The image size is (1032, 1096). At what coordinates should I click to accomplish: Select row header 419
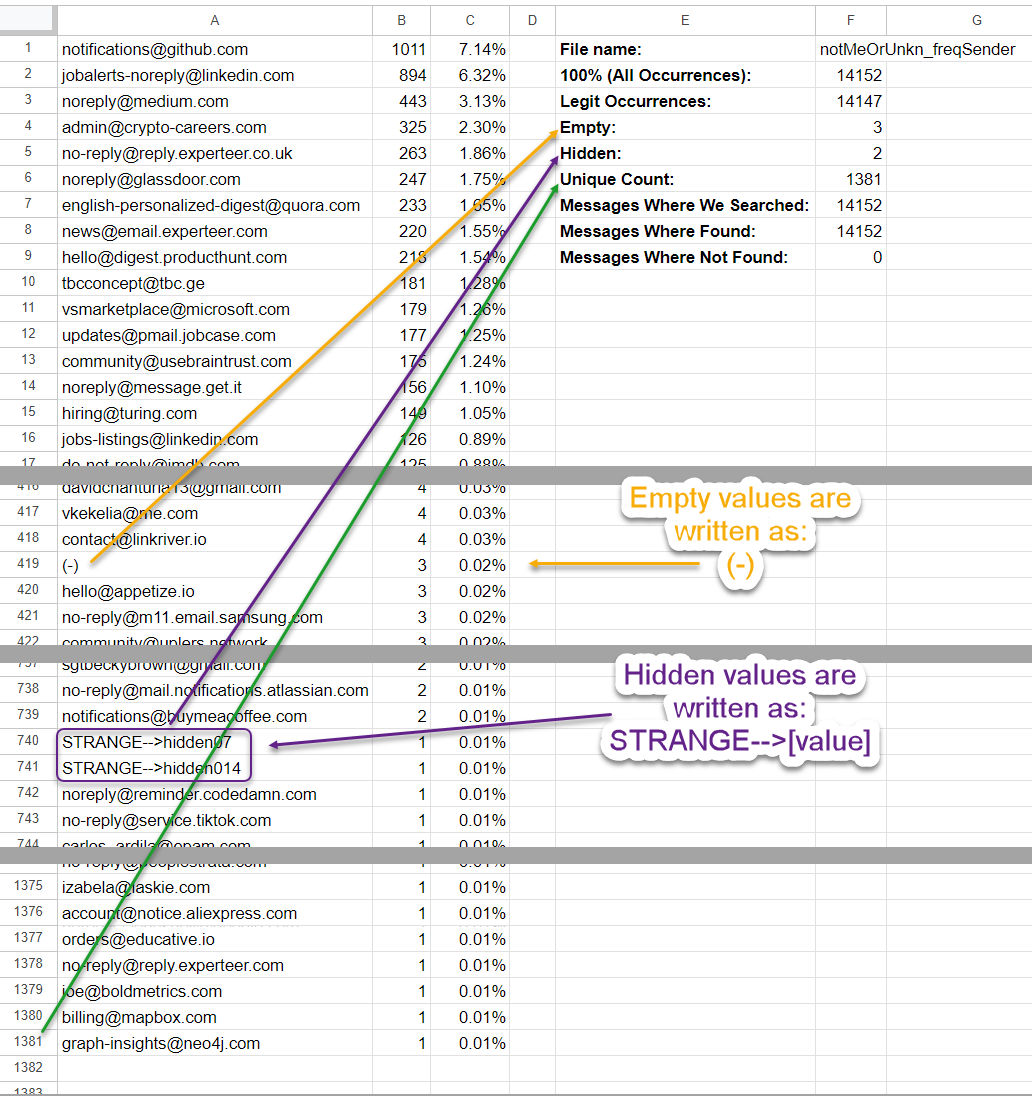click(28, 563)
